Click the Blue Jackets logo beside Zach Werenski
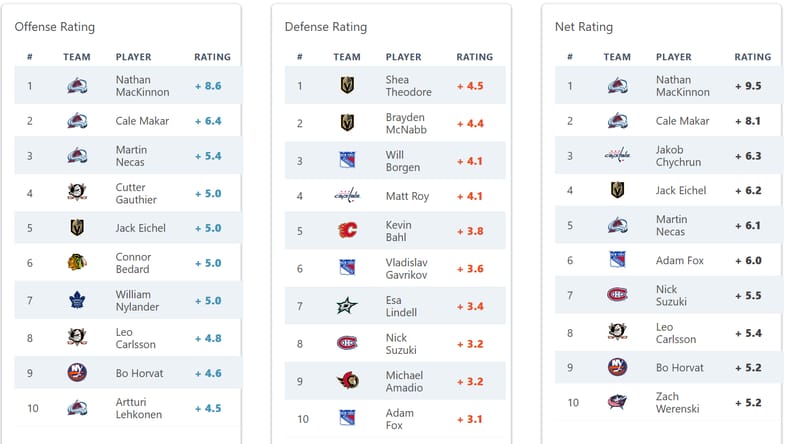Screen dimensions: 788x444 tap(617, 403)
